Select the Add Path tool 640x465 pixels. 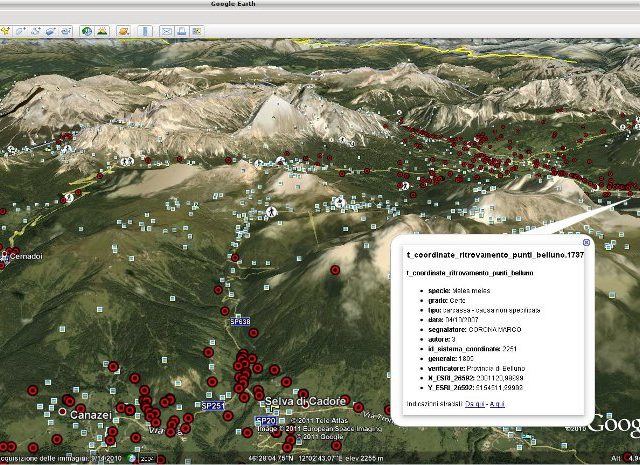pos(35,31)
